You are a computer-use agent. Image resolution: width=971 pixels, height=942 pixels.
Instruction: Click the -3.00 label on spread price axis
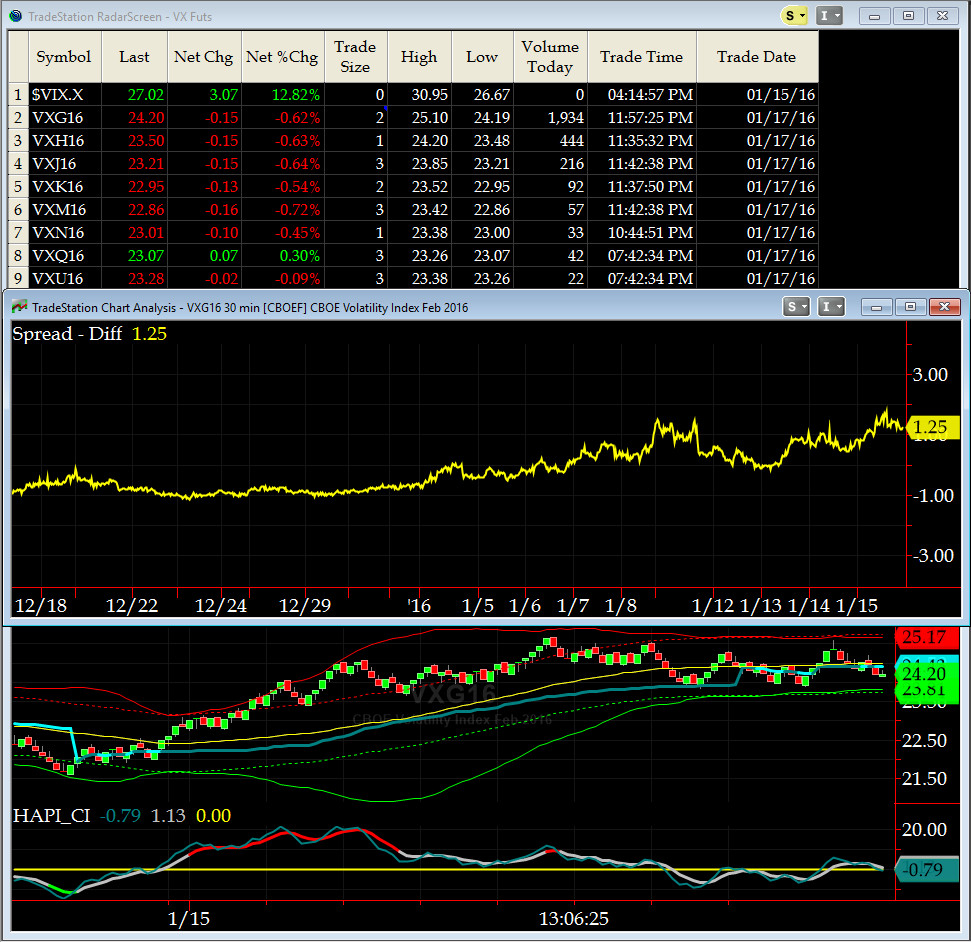(x=933, y=556)
